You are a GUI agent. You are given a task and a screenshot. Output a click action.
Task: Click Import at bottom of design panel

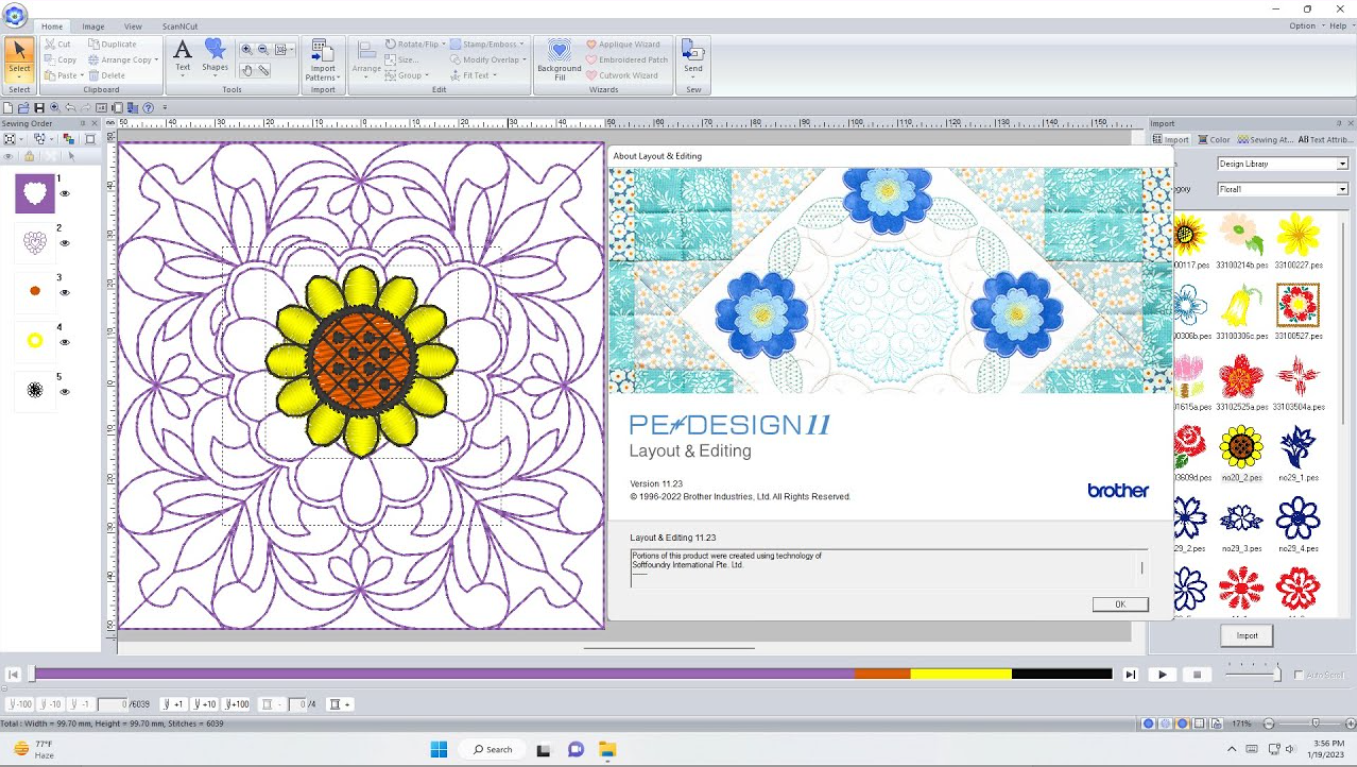click(1246, 635)
